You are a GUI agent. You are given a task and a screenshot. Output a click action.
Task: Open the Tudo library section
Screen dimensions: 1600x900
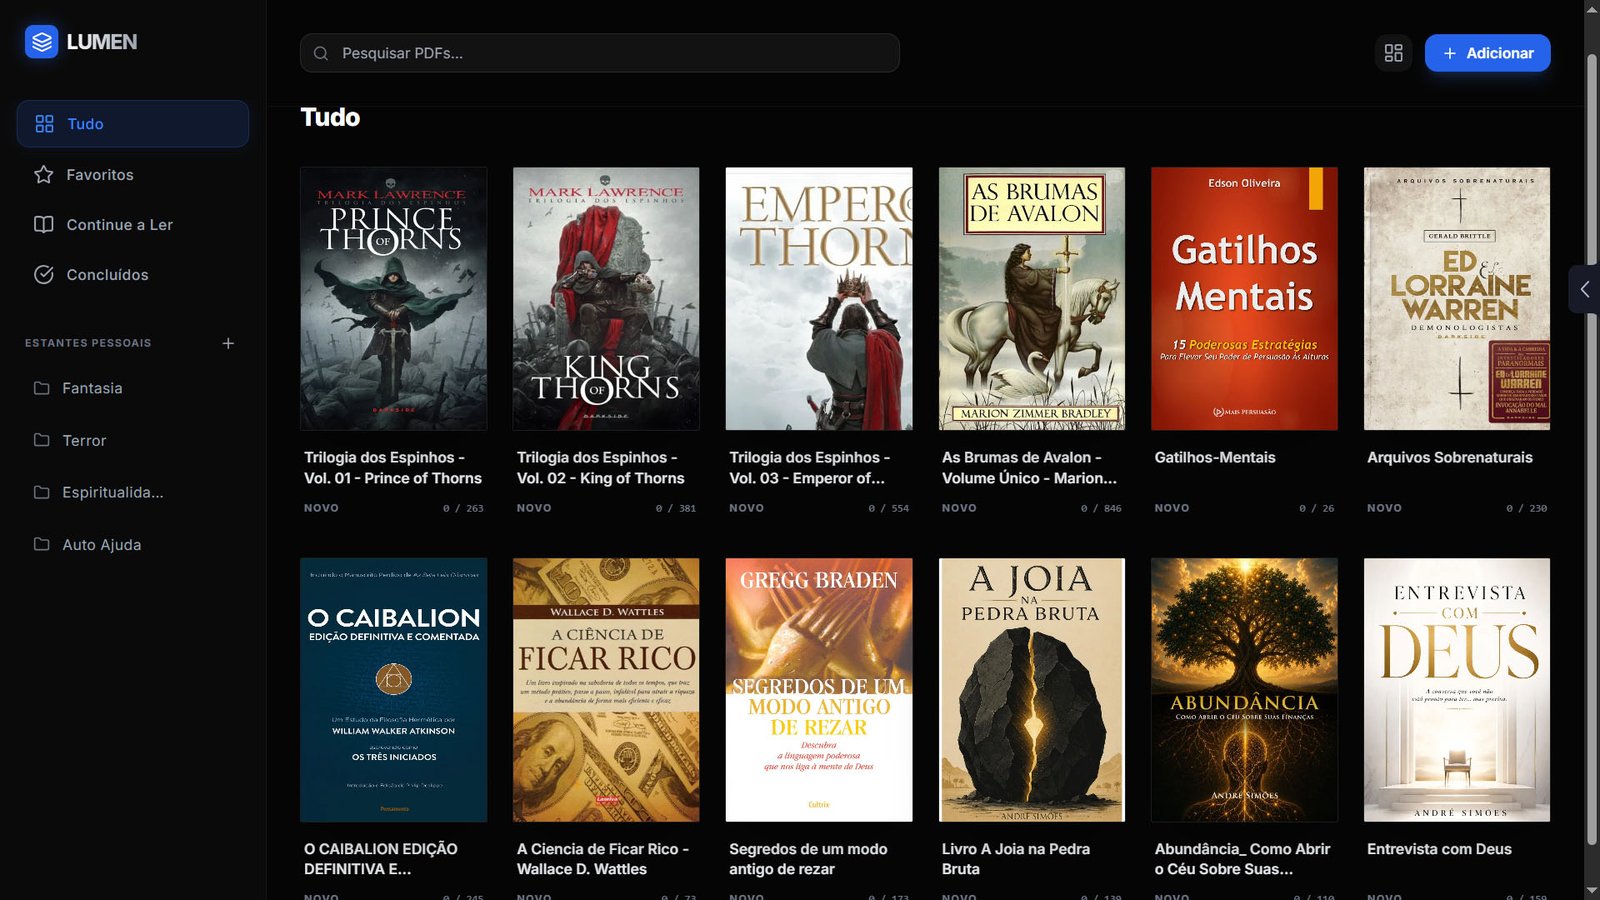(x=133, y=124)
